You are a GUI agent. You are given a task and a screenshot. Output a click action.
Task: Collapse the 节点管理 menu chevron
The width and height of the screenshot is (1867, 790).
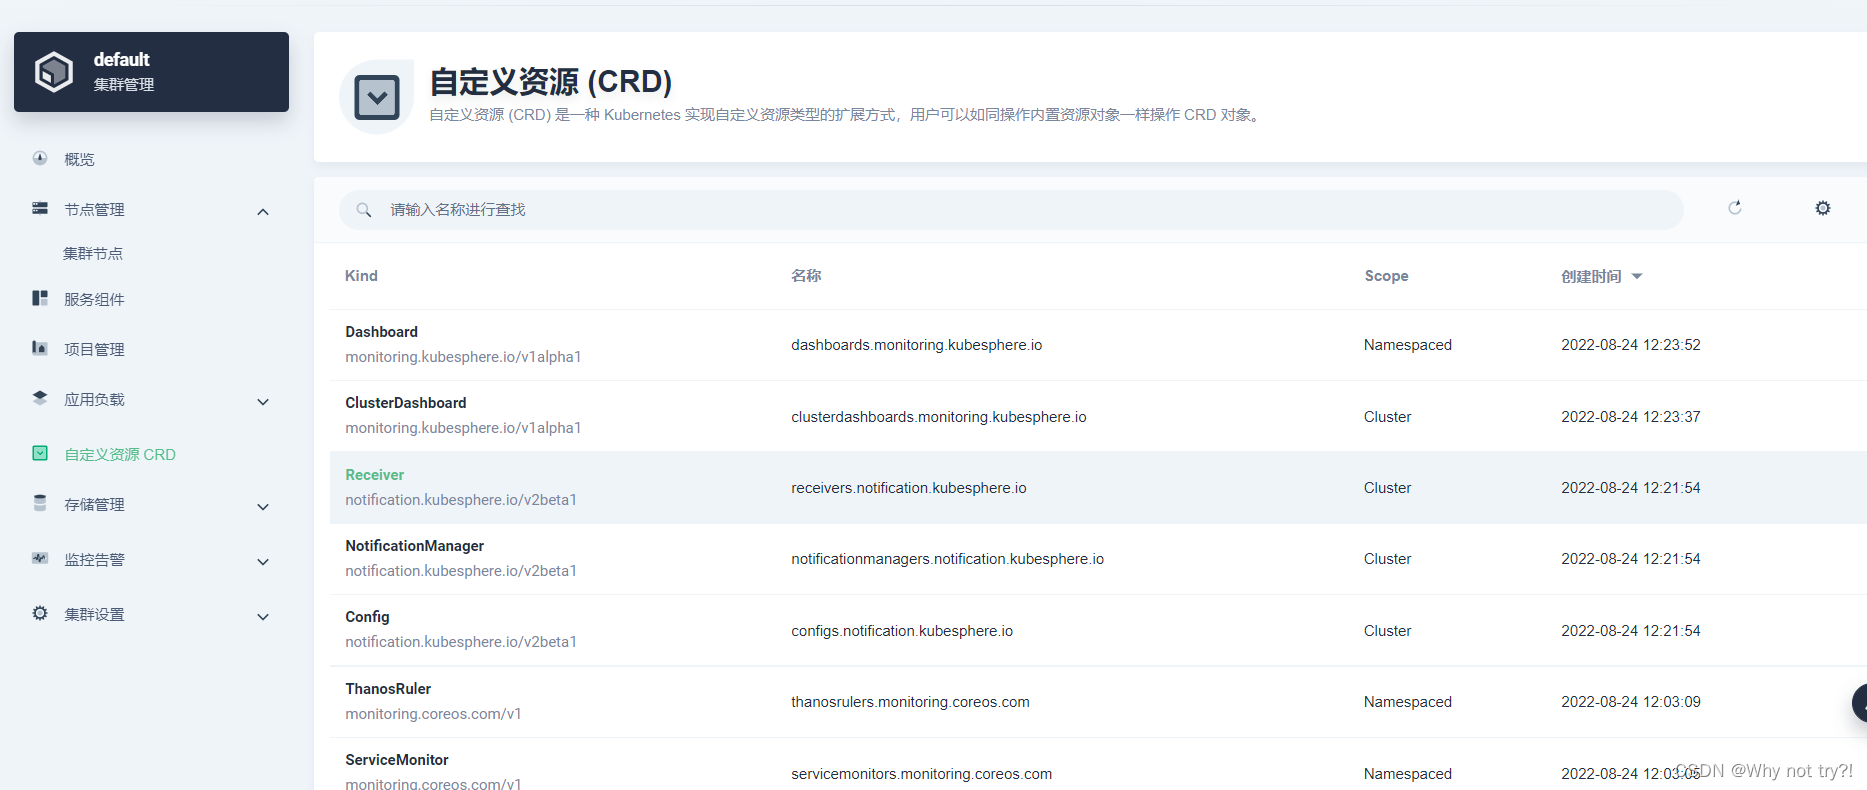pos(263,211)
